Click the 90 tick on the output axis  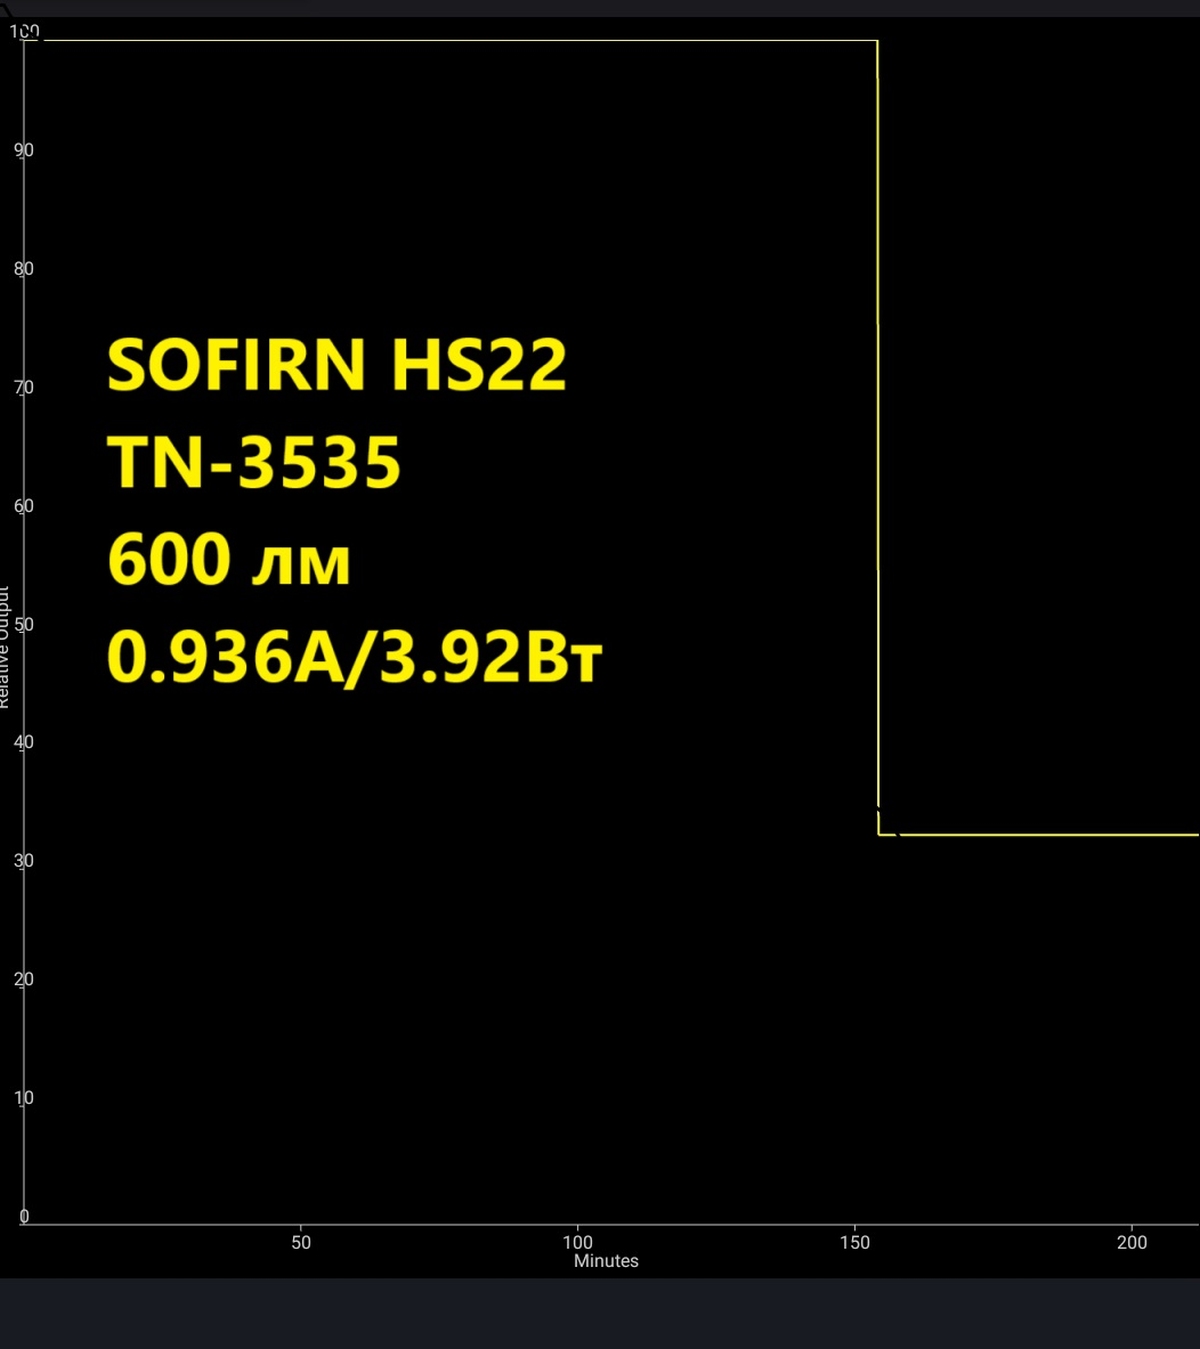coord(24,150)
